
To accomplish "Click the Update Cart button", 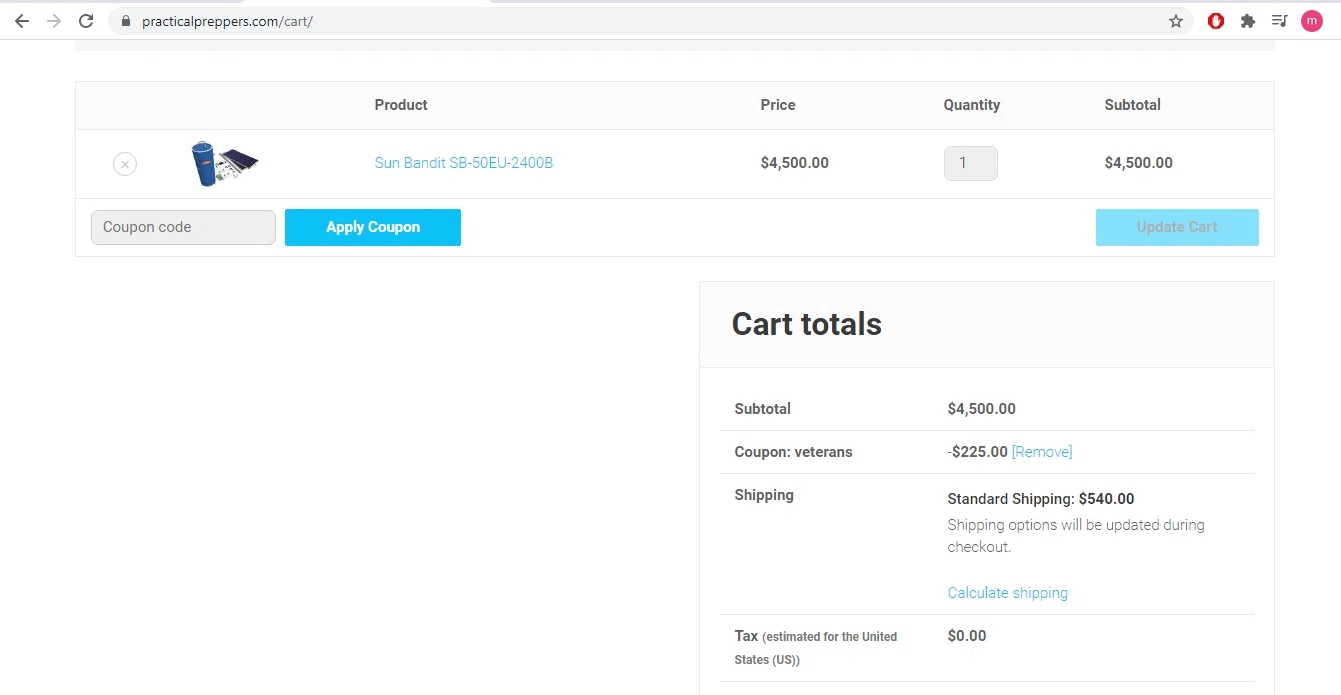I will tap(1177, 227).
